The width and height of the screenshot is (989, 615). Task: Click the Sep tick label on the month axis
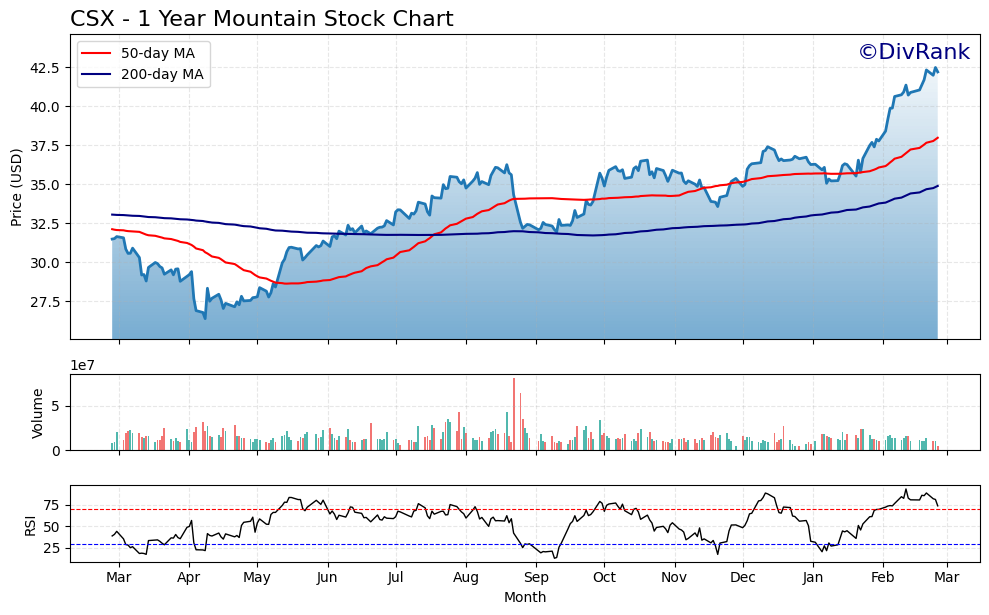click(x=535, y=578)
